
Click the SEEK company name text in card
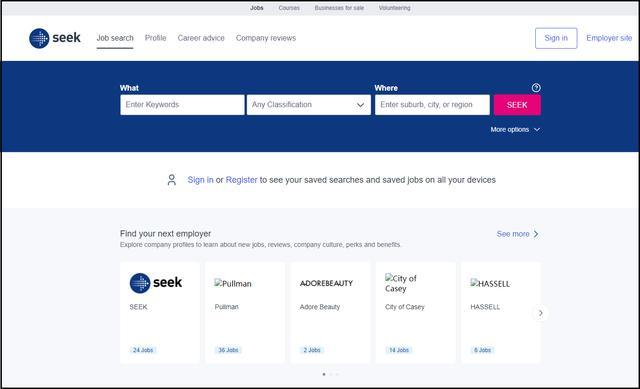(138, 307)
